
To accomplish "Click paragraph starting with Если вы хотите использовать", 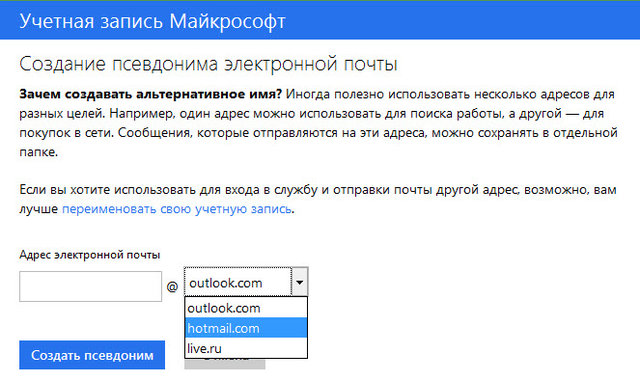I will 318,199.
